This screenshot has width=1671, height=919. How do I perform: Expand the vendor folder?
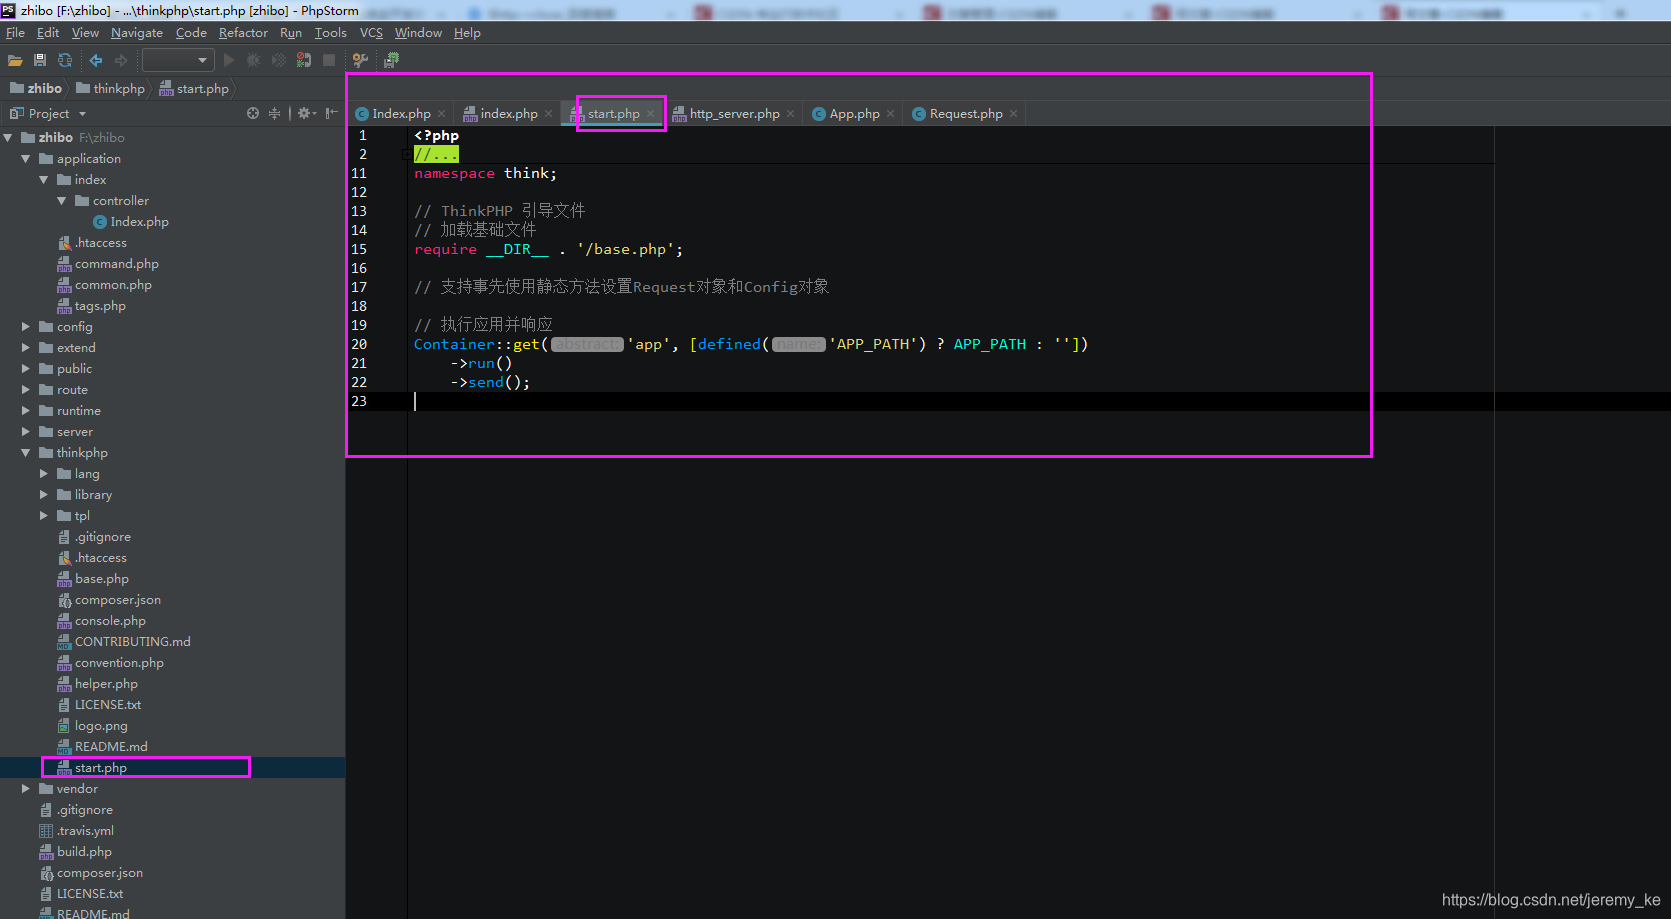click(26, 789)
